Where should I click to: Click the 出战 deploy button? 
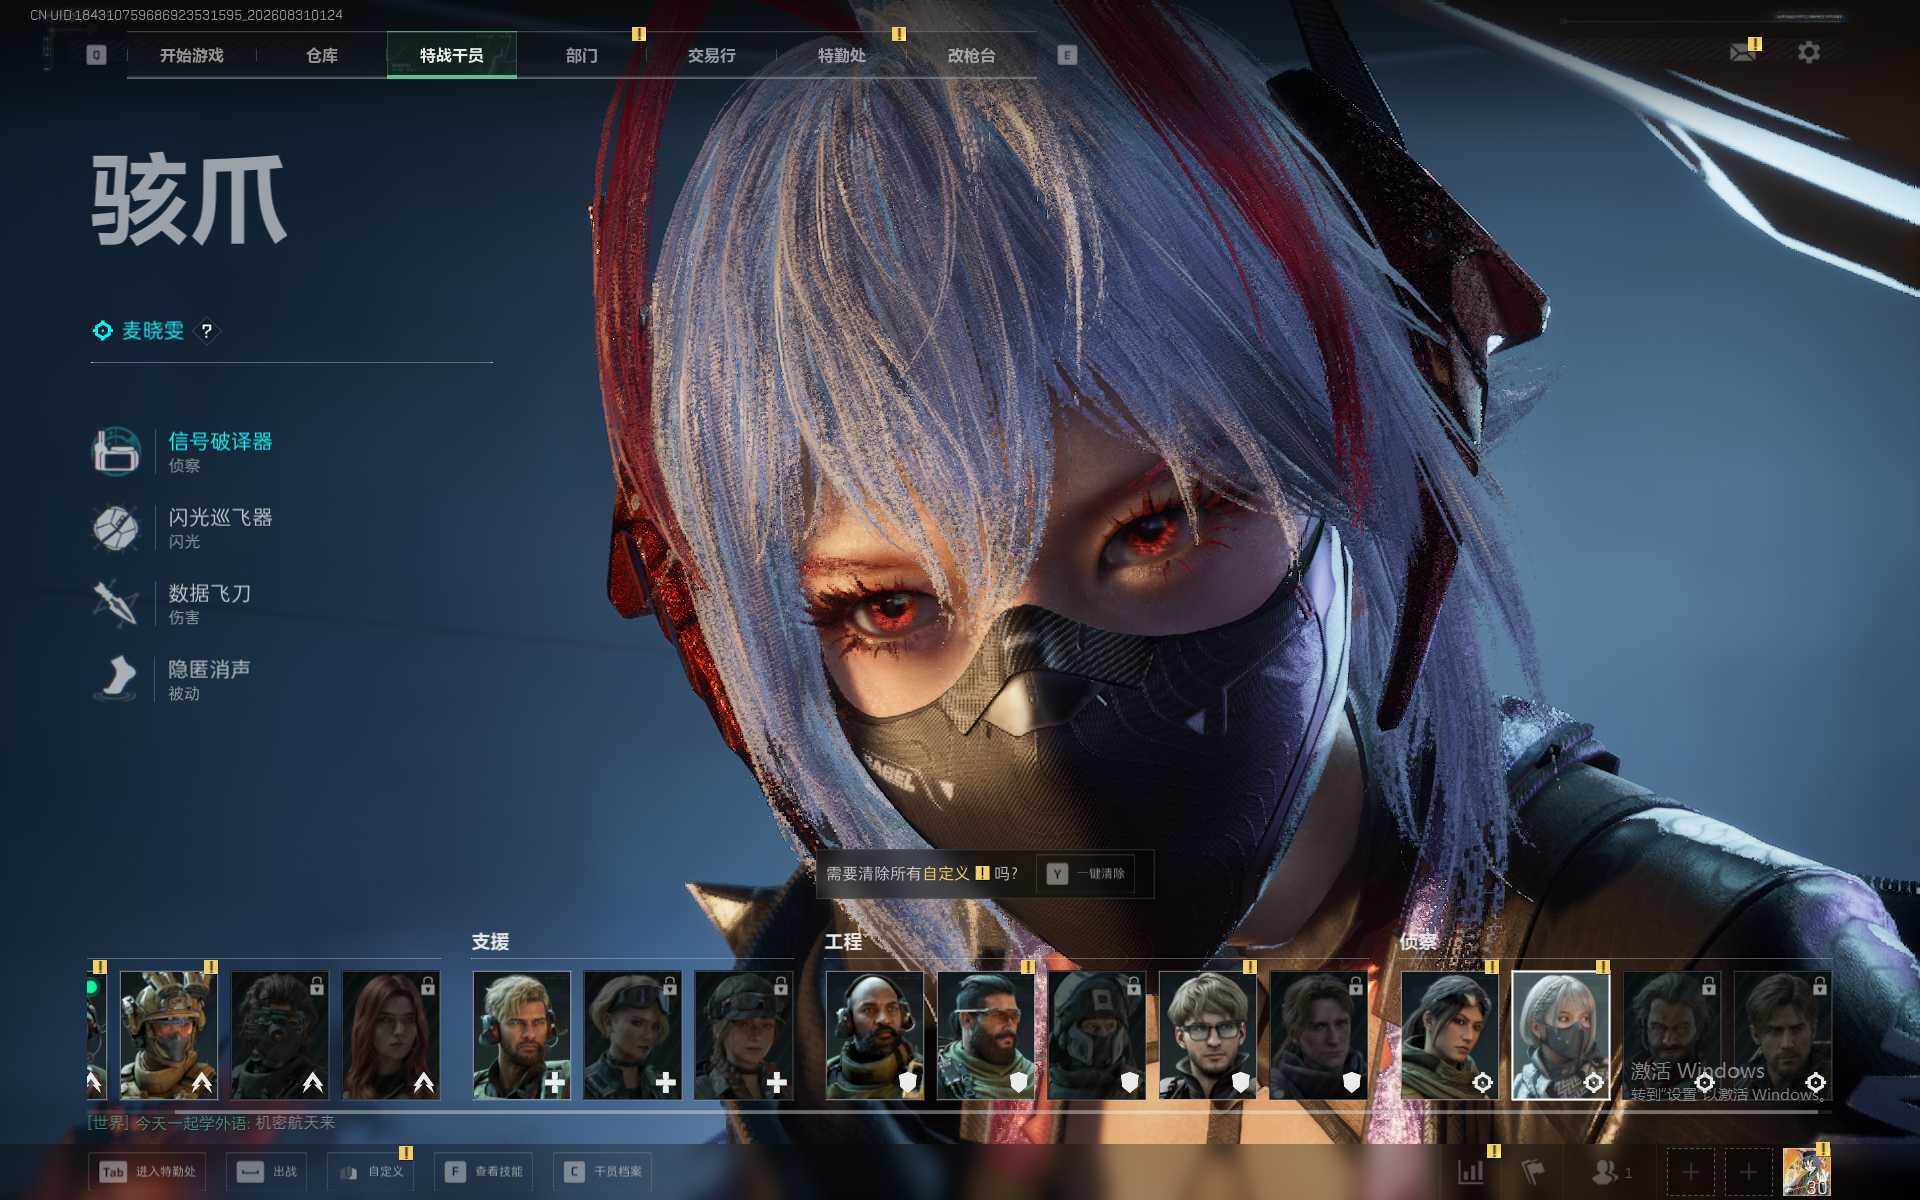[267, 1172]
